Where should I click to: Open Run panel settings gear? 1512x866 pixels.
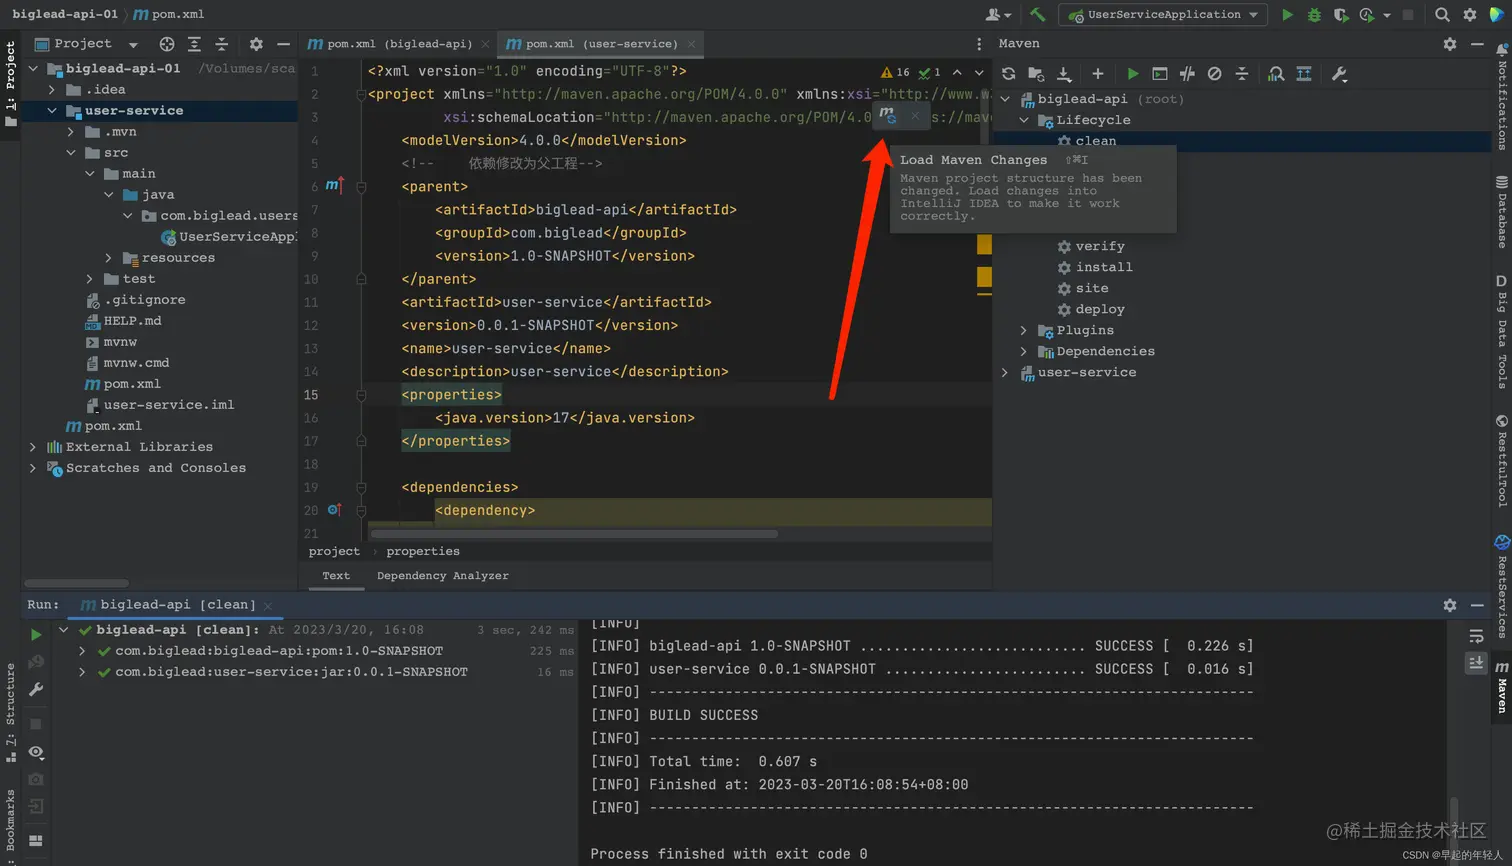point(1450,605)
